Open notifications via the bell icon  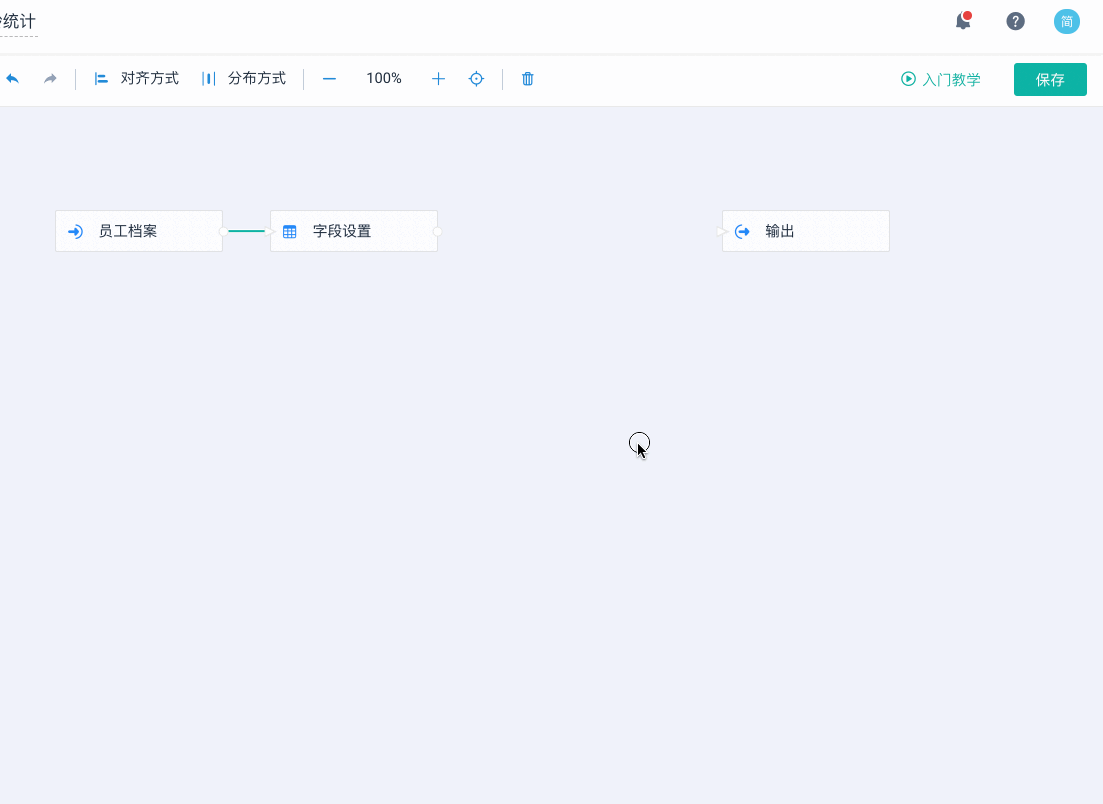click(x=963, y=21)
